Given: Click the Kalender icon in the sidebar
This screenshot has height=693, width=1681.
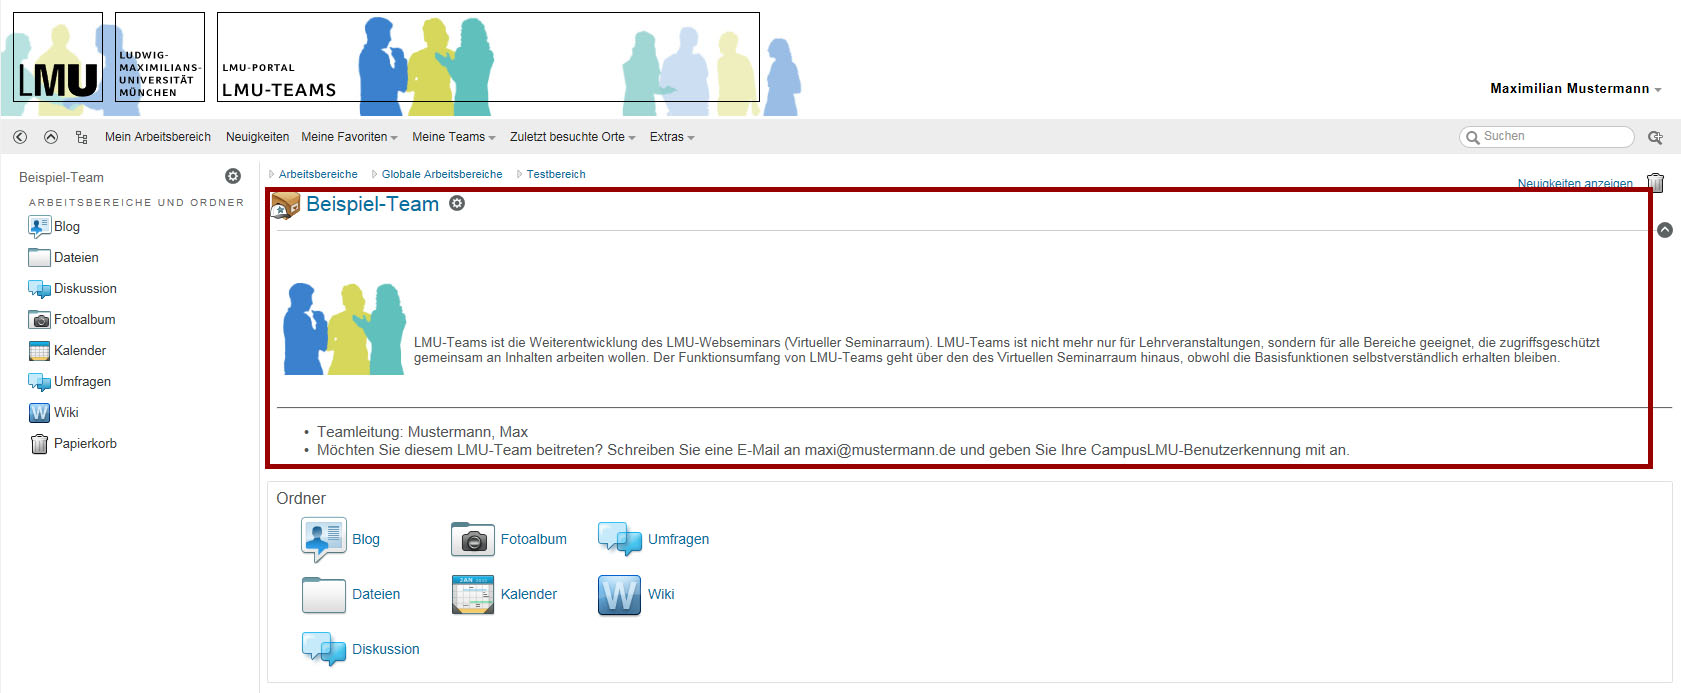Looking at the screenshot, I should pyautogui.click(x=39, y=351).
